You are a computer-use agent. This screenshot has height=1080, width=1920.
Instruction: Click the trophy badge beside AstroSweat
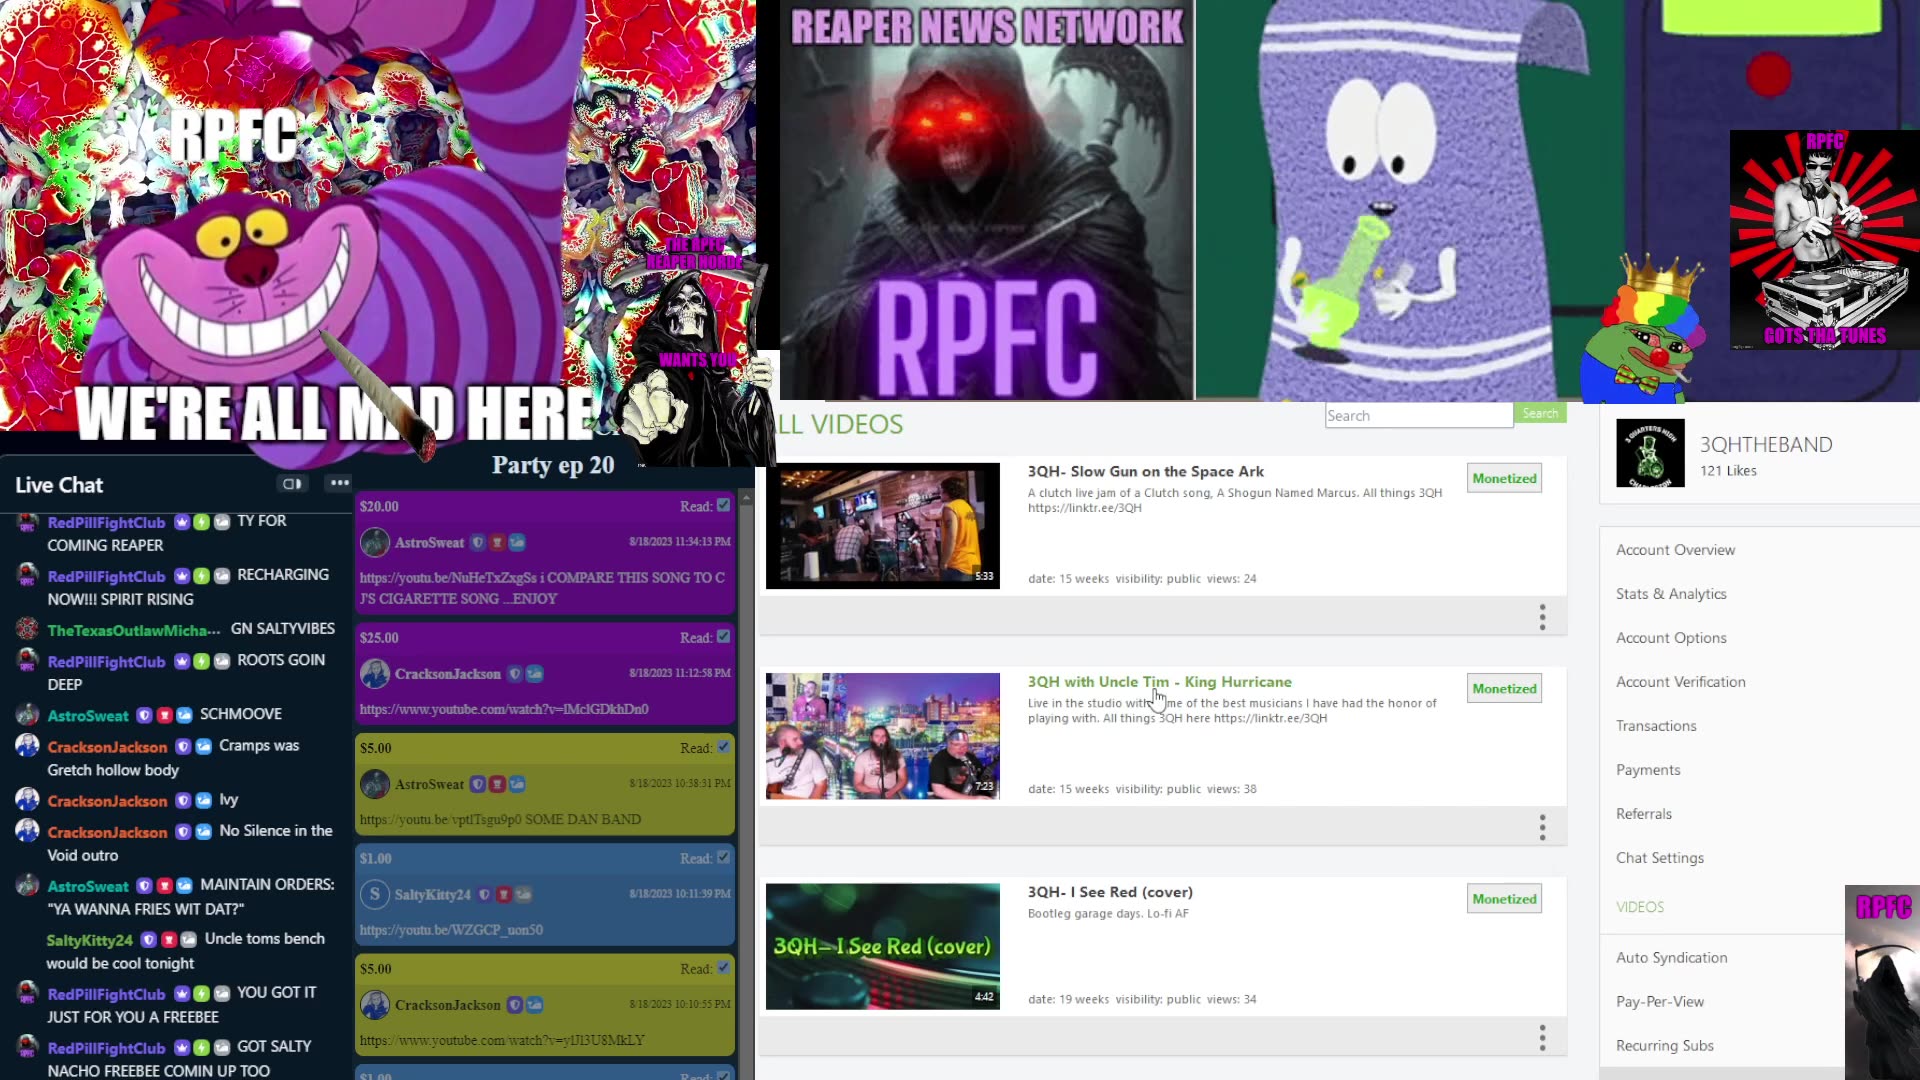[x=164, y=714]
